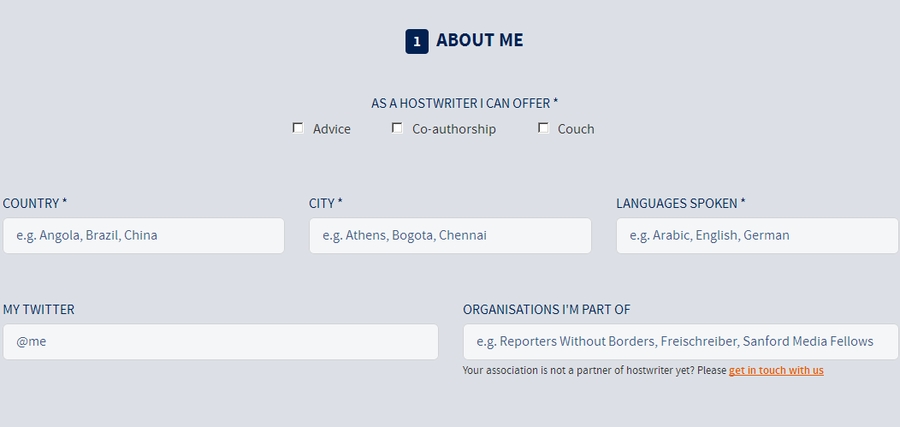Check the Couch checkbox
The height and width of the screenshot is (427, 900).
pos(543,128)
